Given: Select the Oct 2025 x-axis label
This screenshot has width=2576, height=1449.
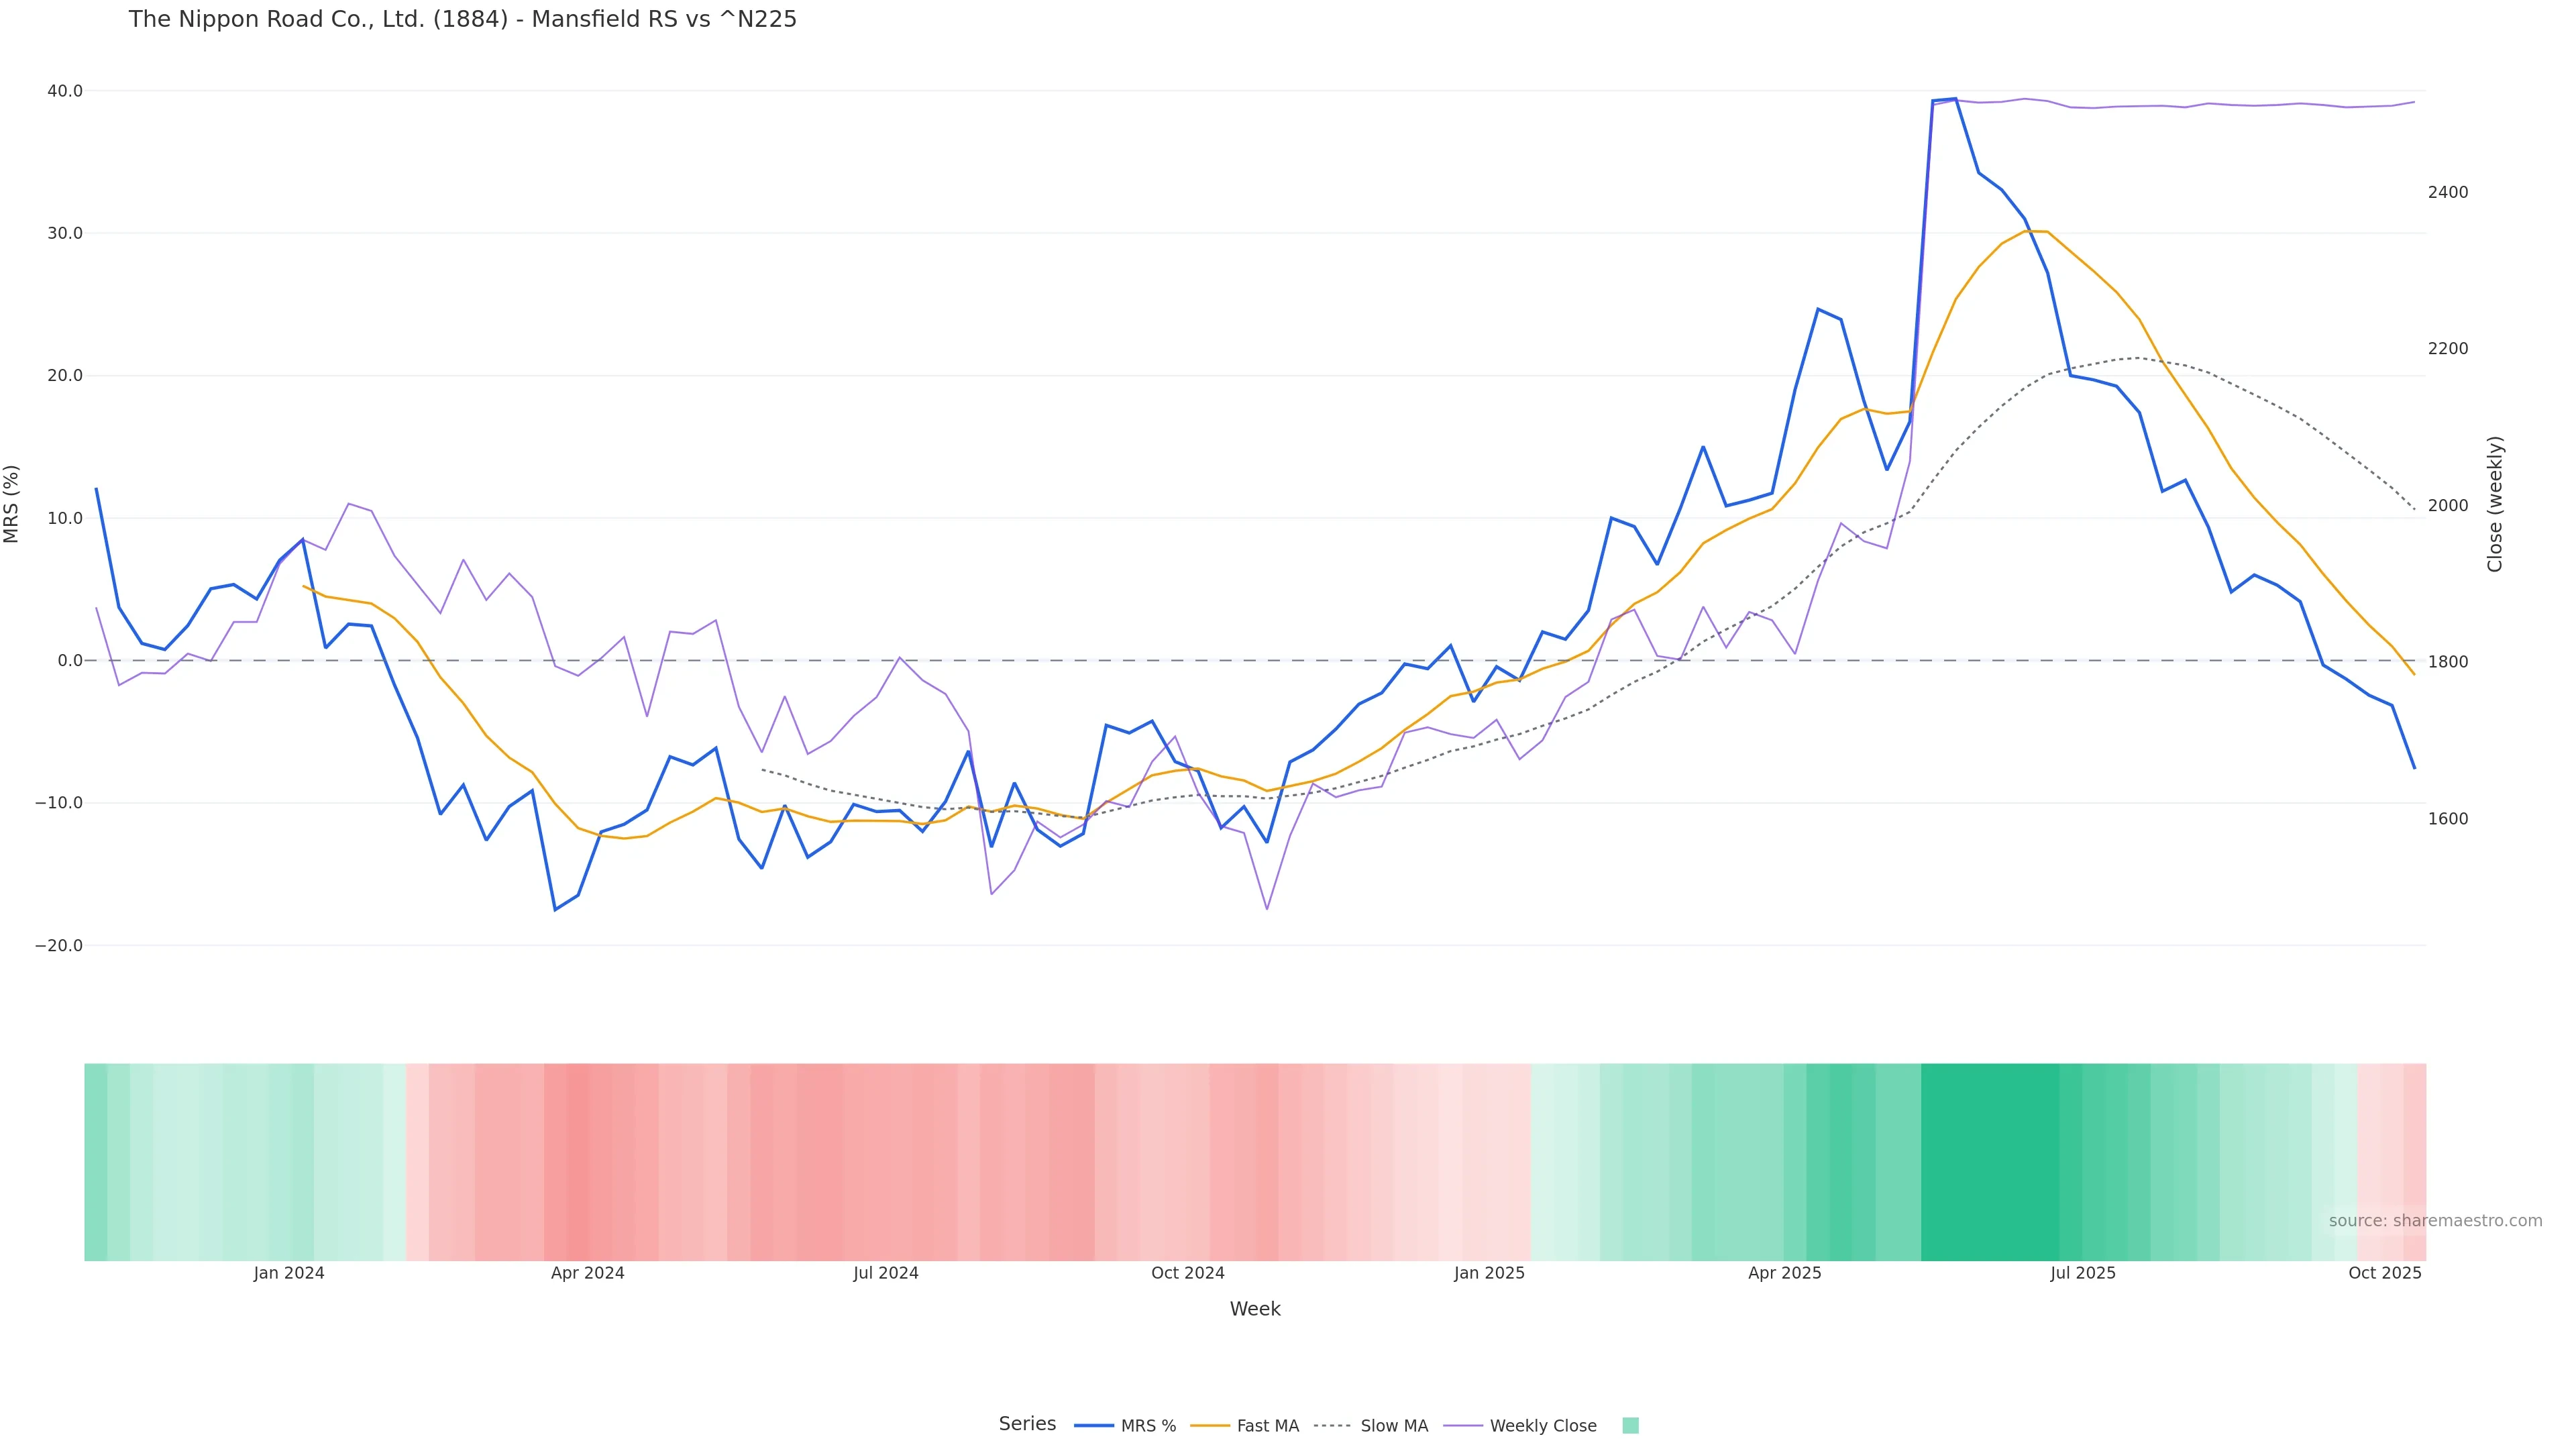Looking at the screenshot, I should point(2384,1273).
